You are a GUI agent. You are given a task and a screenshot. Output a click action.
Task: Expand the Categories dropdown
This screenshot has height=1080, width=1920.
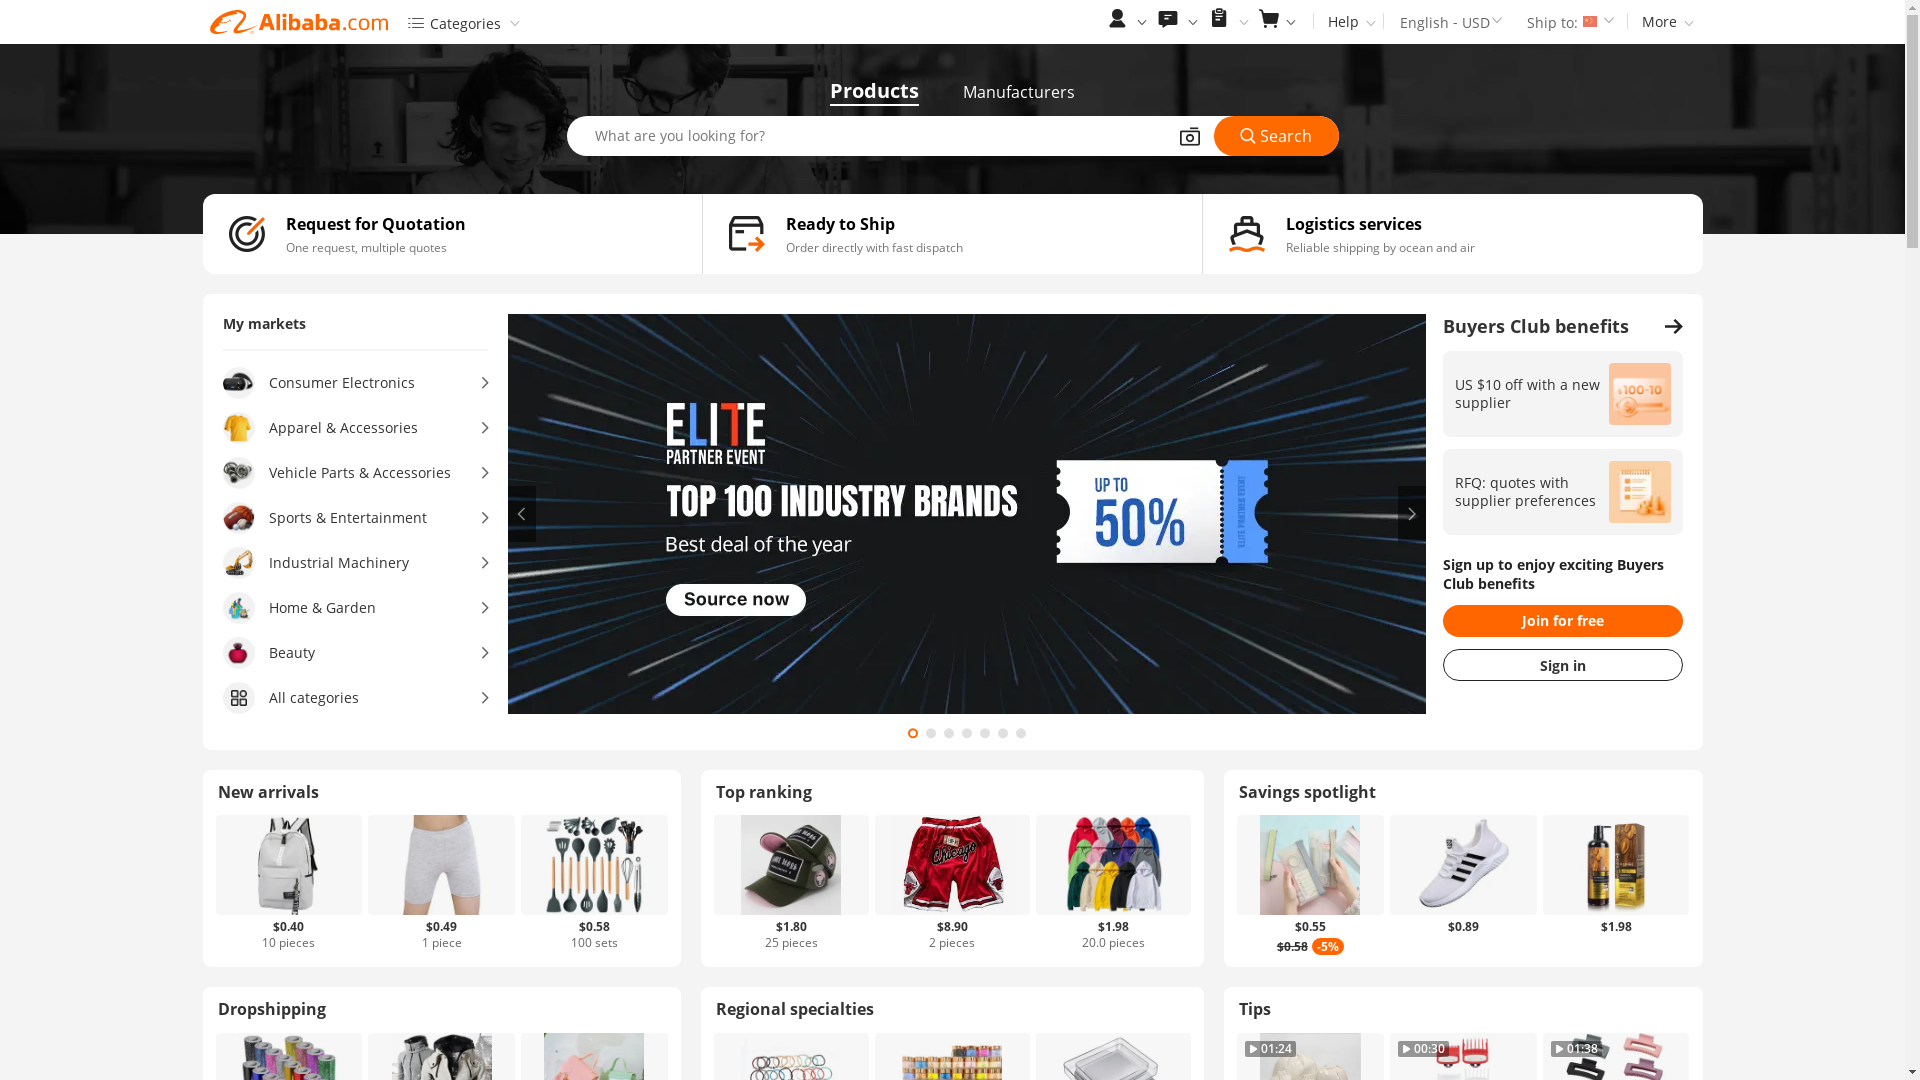pos(464,23)
